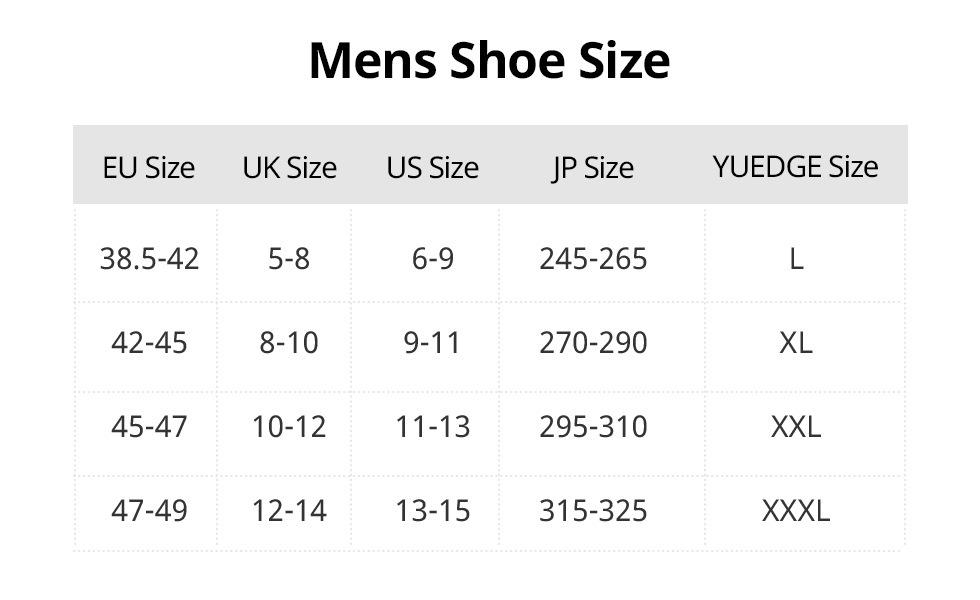The width and height of the screenshot is (980, 600).
Task: Click the YUEDGE size XL cell
Action: point(796,343)
